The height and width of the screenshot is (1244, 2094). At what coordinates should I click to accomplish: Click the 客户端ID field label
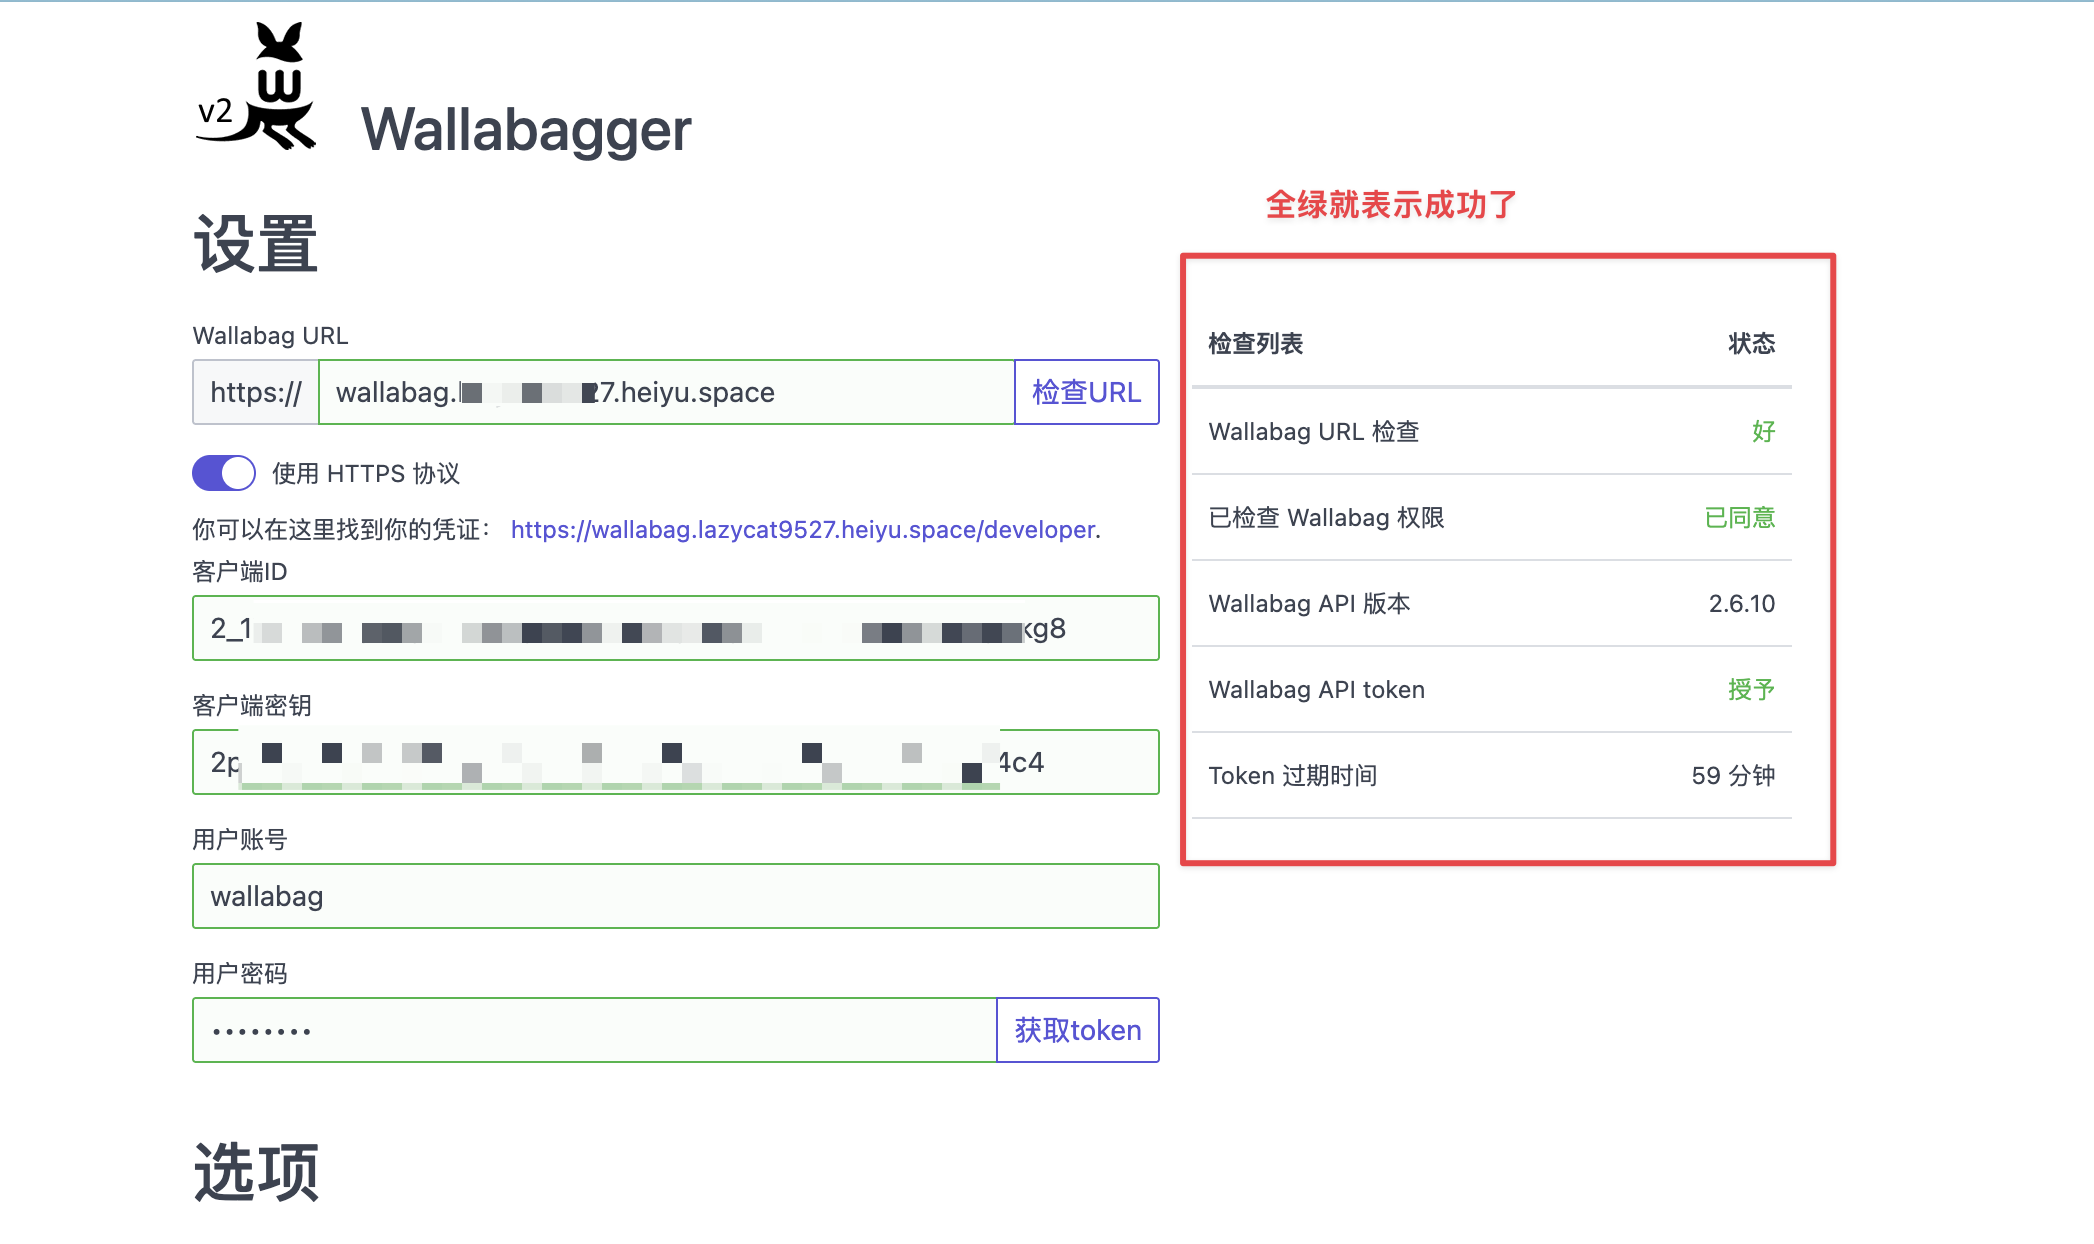coord(240,571)
